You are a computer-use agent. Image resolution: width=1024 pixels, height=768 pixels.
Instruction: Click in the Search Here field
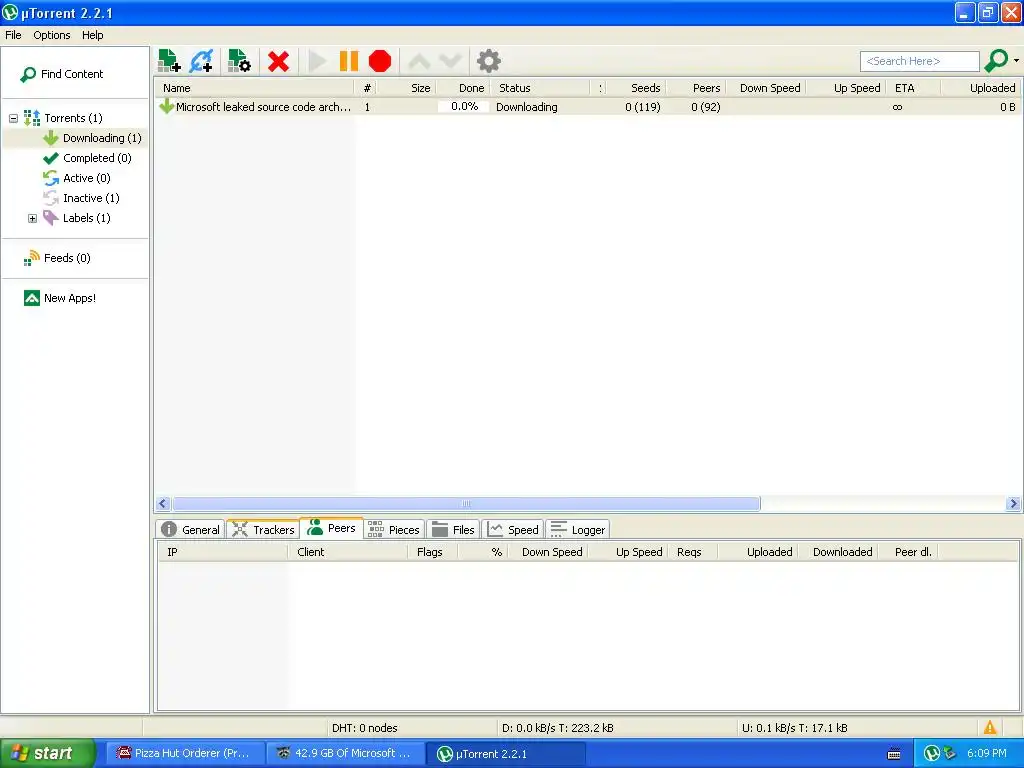pos(920,61)
